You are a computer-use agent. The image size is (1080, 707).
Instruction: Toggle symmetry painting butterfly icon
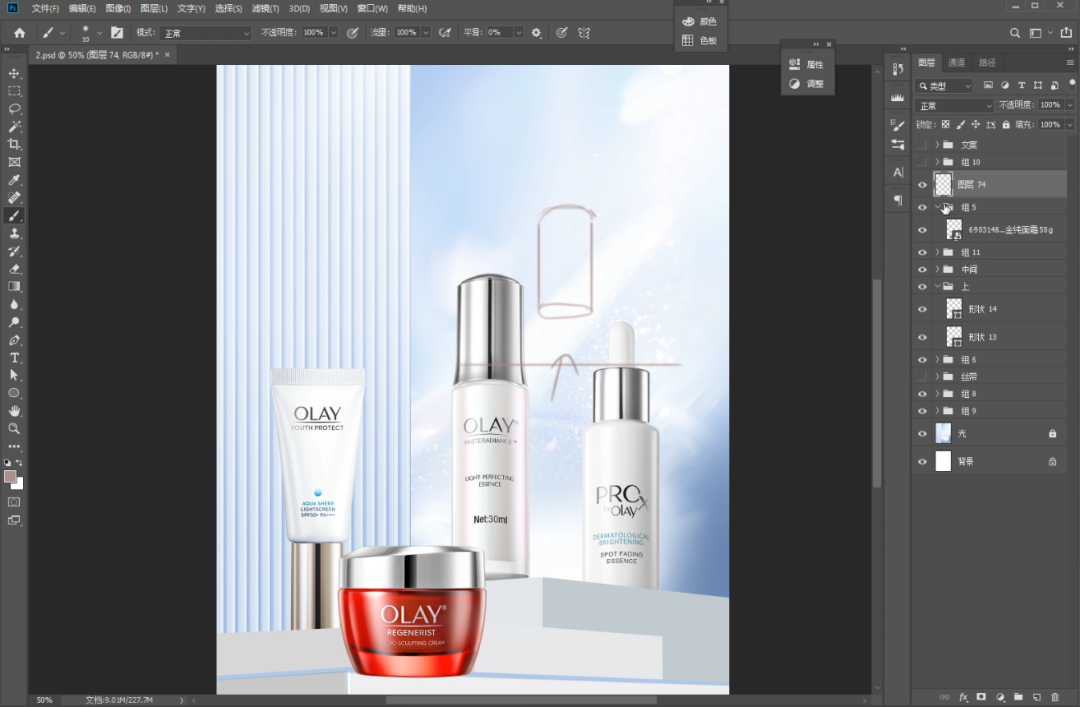pyautogui.click(x=584, y=32)
